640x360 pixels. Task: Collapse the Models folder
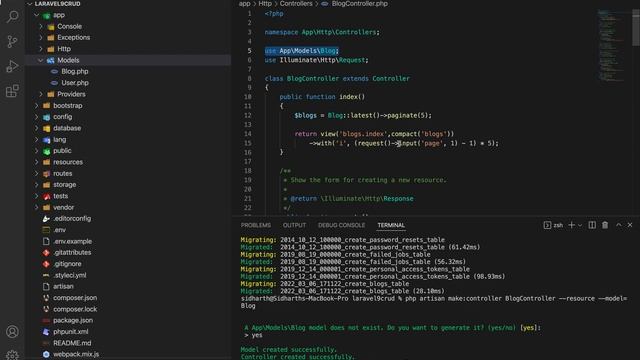pos(68,60)
